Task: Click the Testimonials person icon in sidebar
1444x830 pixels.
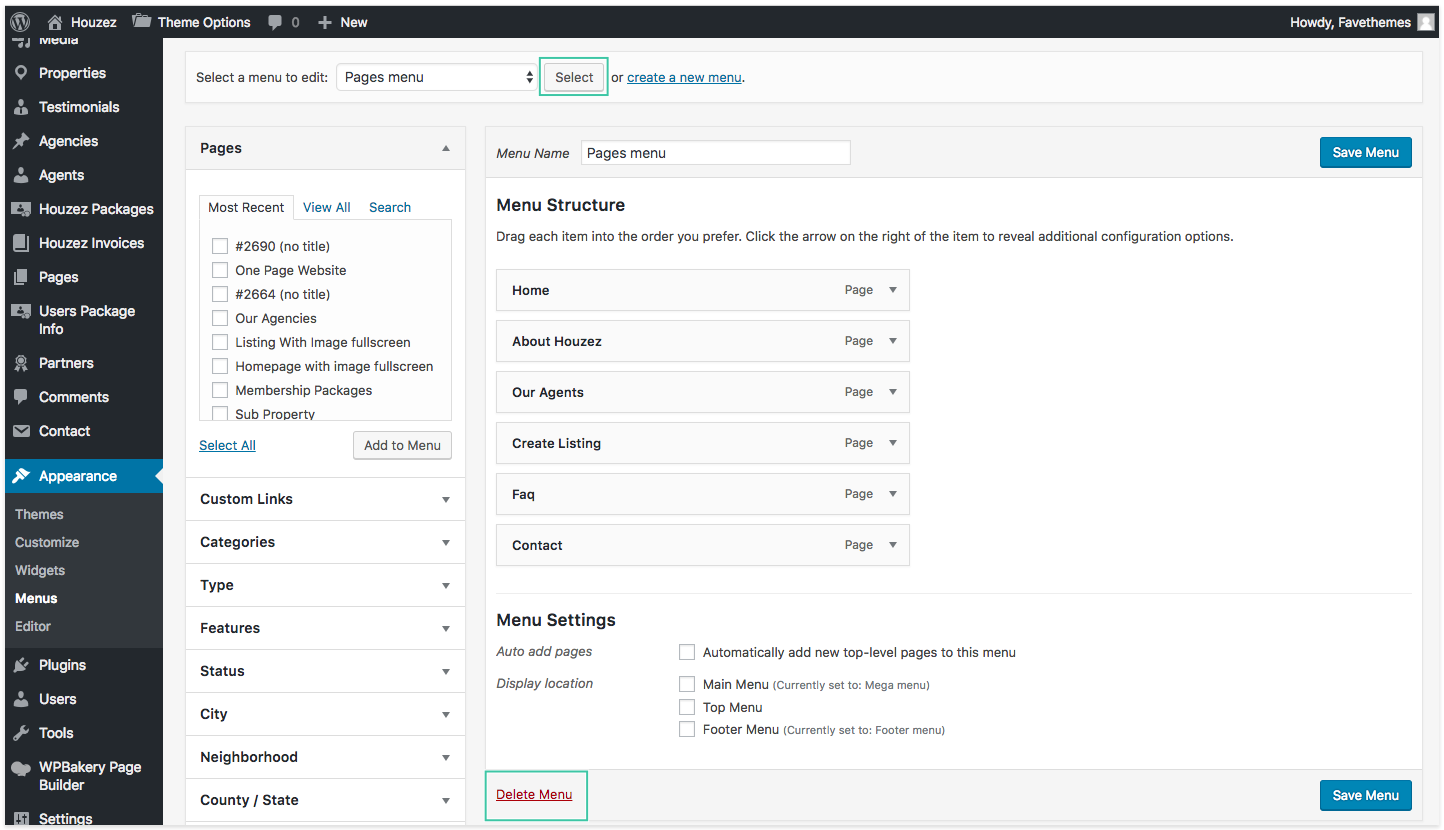Action: (x=21, y=107)
